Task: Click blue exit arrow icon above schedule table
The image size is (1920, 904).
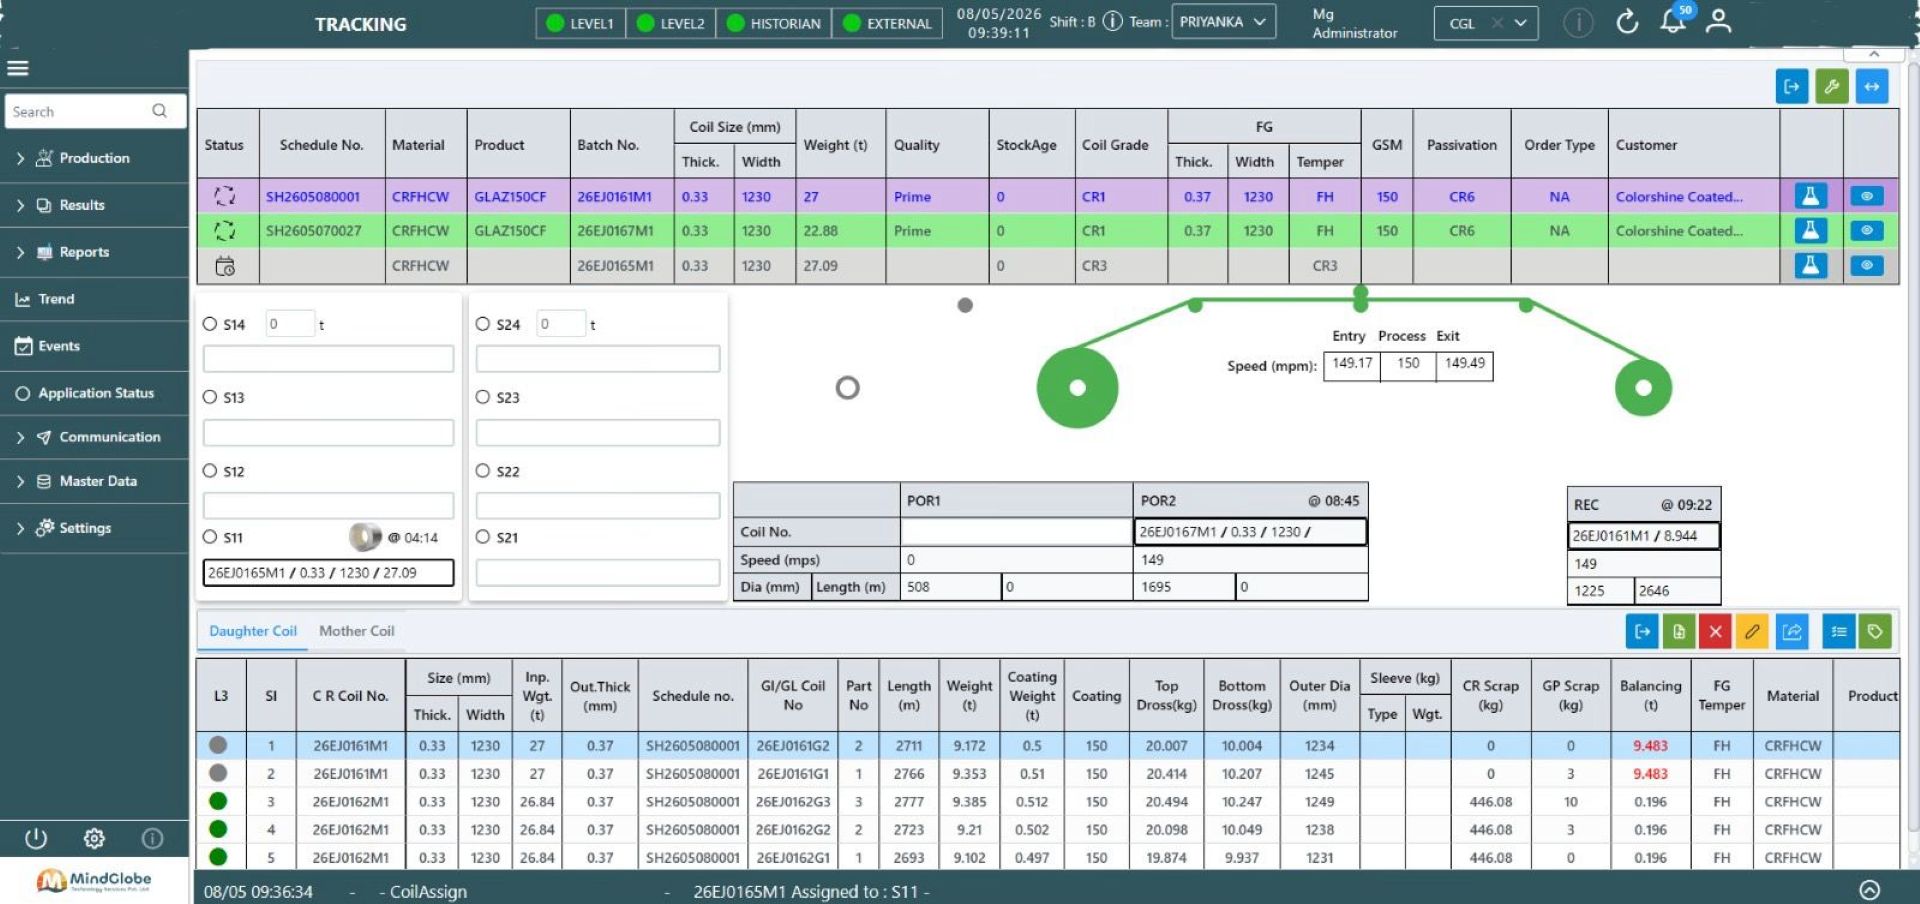Action: tap(1792, 87)
